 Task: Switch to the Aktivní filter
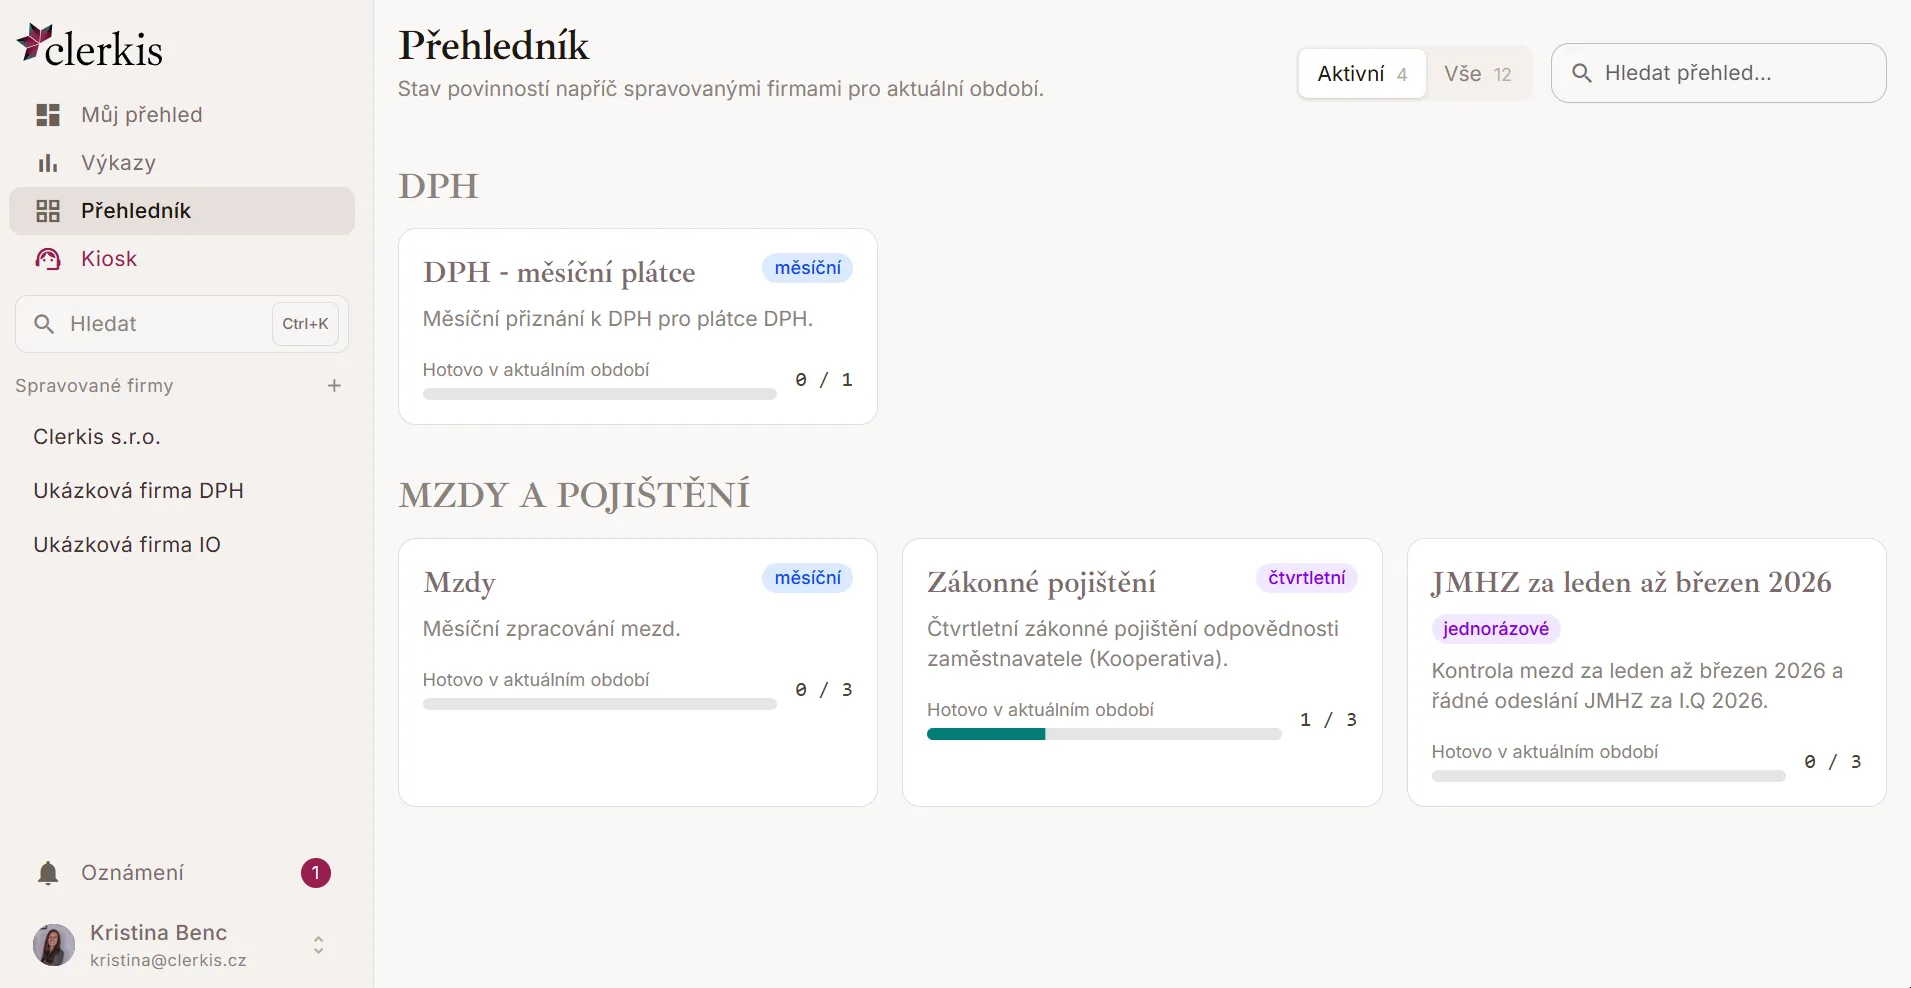tap(1362, 74)
